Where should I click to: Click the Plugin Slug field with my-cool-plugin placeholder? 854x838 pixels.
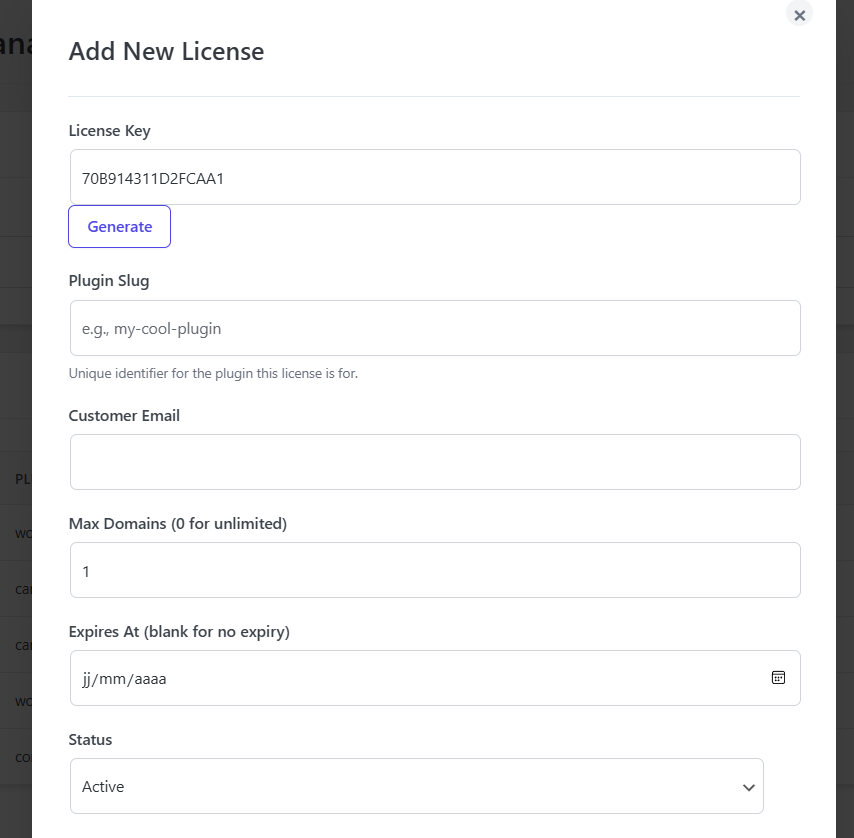click(x=435, y=327)
